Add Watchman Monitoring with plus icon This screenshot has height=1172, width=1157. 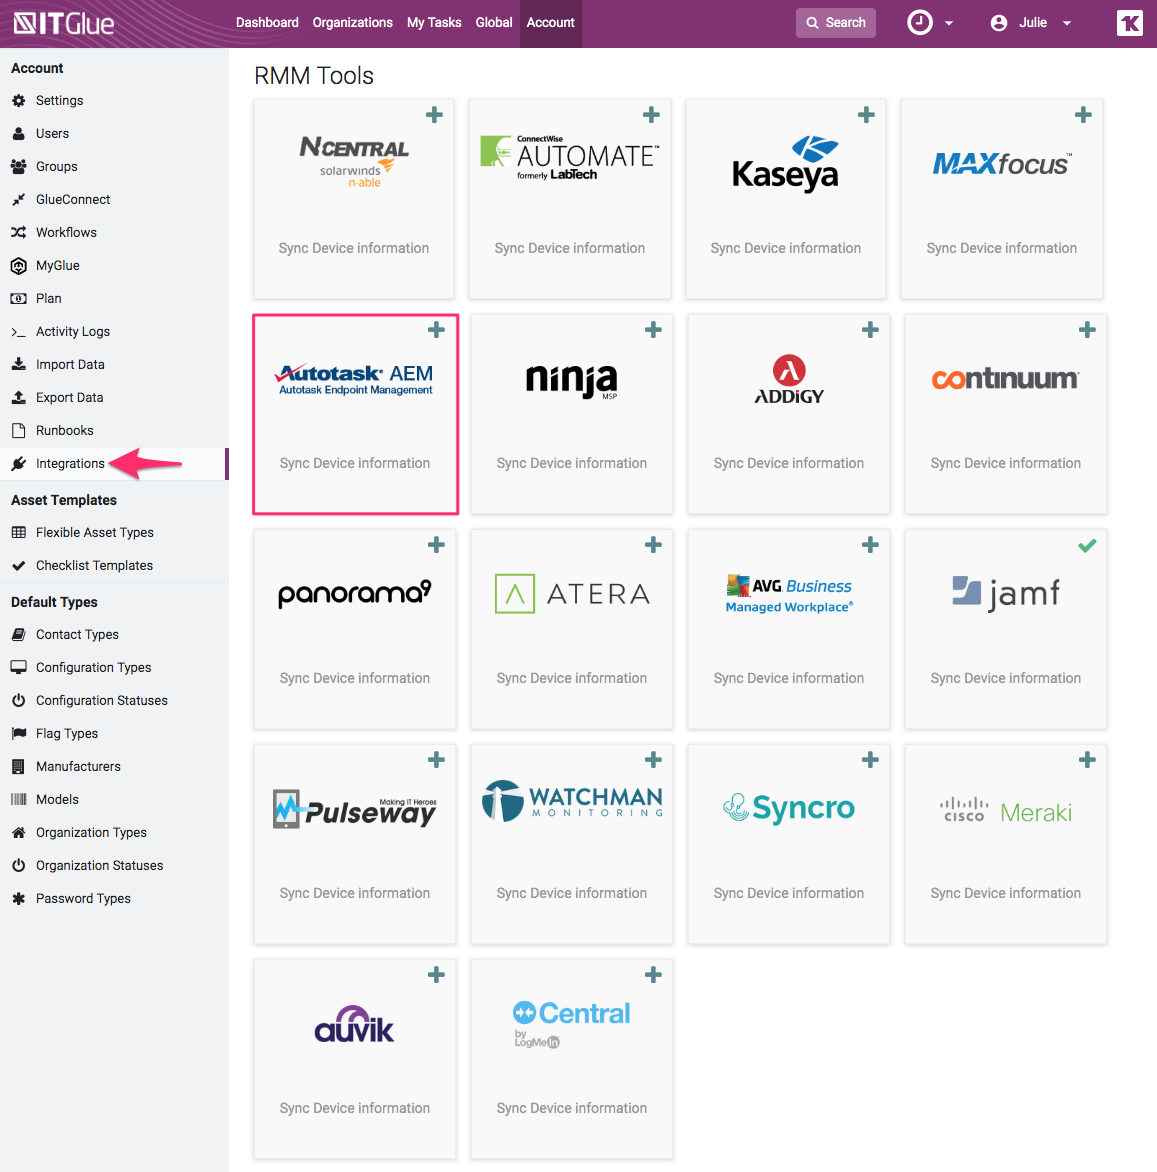653,760
